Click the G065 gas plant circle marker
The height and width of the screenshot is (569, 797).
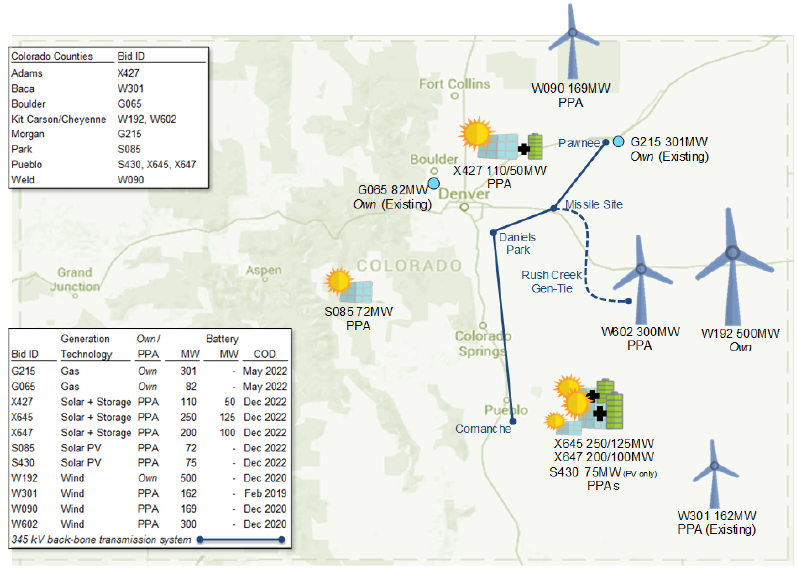434,183
